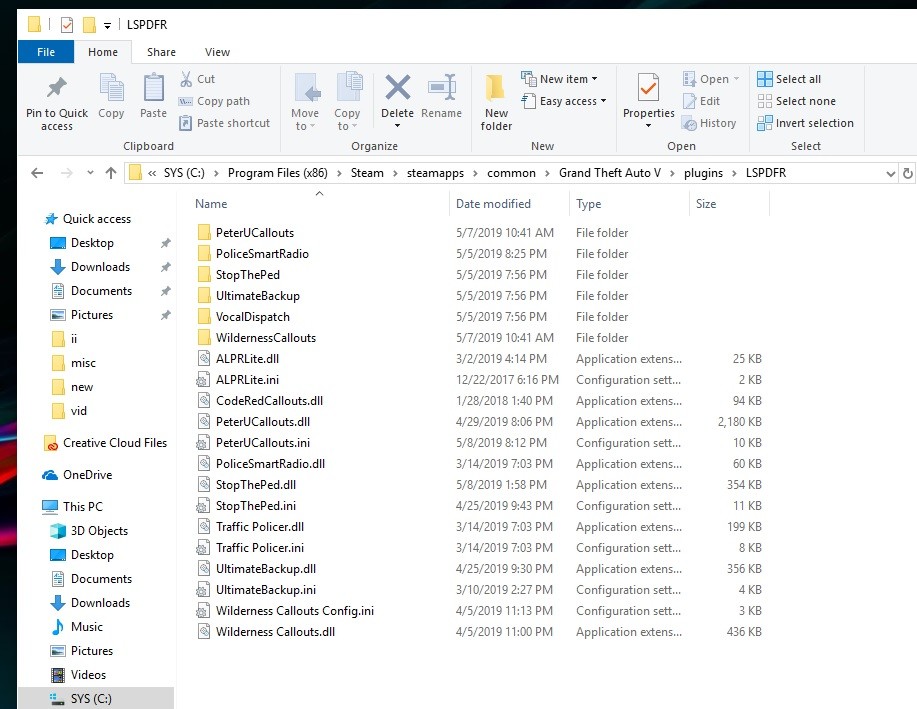Click the Up one level arrow

pyautogui.click(x=111, y=173)
